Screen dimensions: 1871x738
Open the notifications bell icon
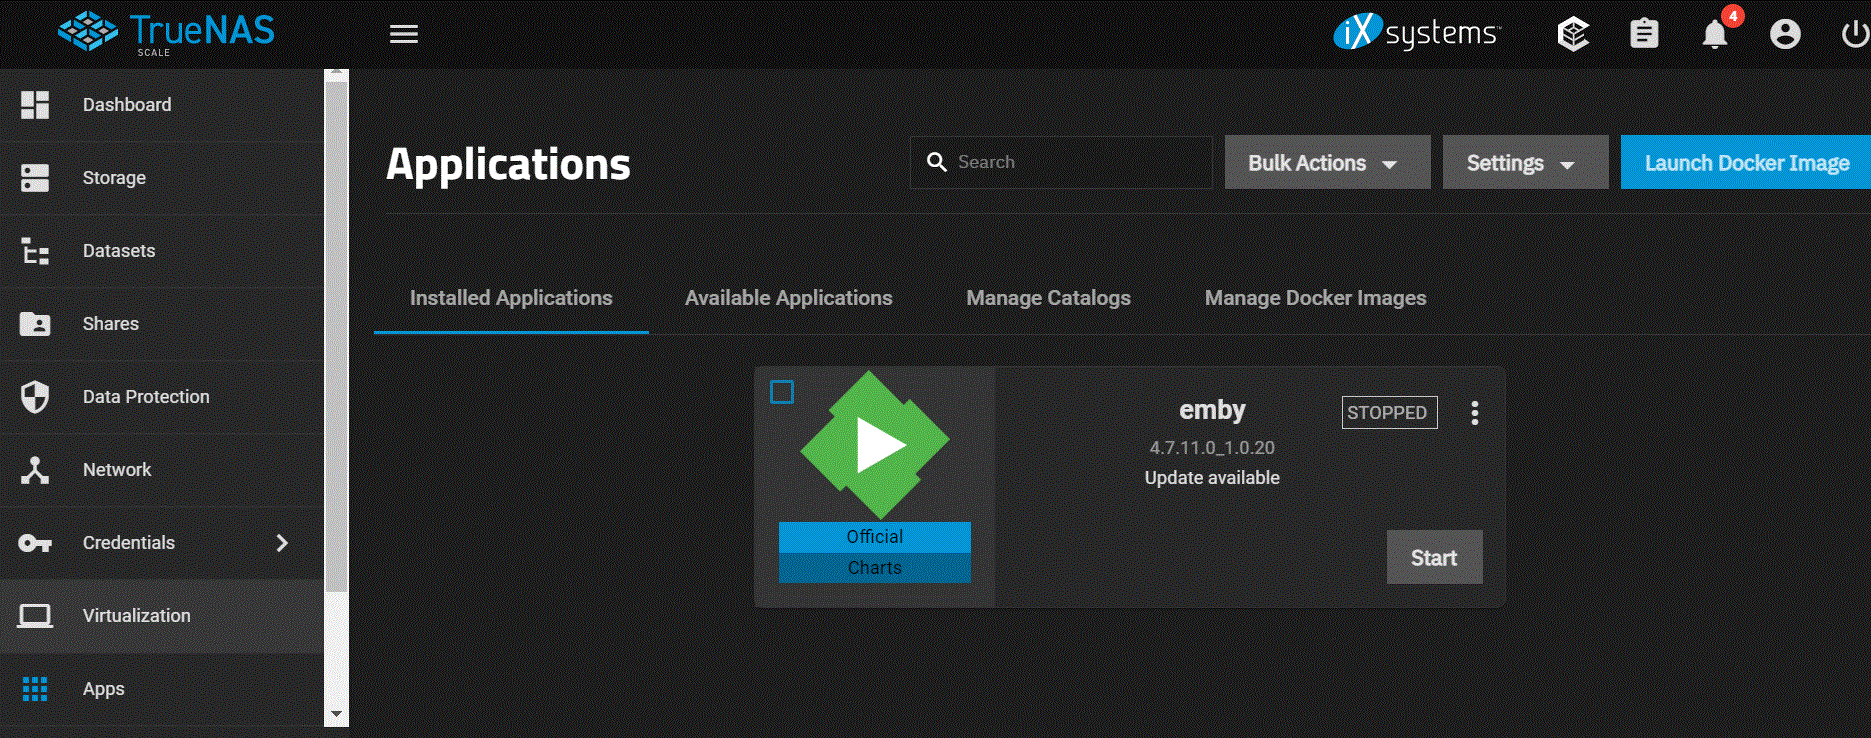pyautogui.click(x=1714, y=35)
